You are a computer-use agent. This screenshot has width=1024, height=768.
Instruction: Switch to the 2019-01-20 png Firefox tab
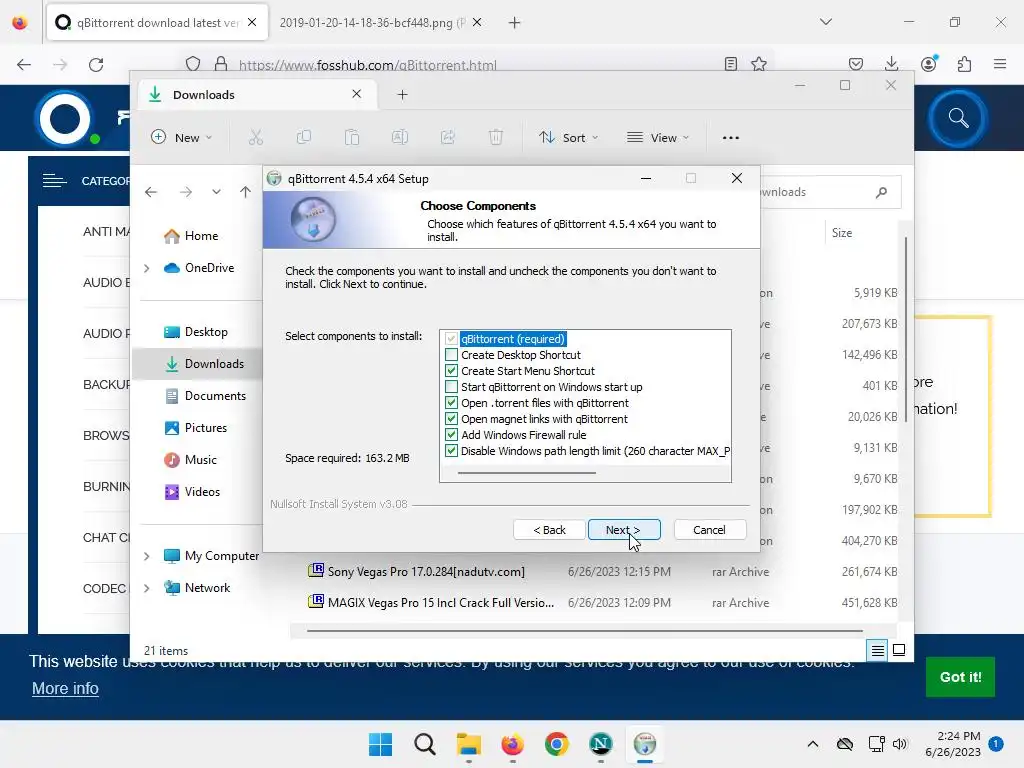coord(372,23)
